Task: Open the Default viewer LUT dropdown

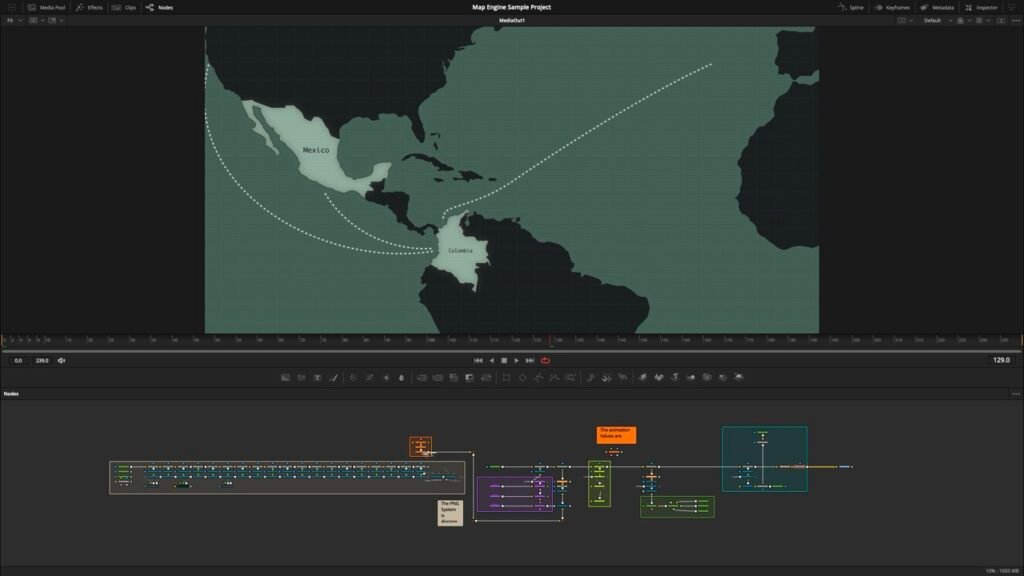Action: point(936,20)
